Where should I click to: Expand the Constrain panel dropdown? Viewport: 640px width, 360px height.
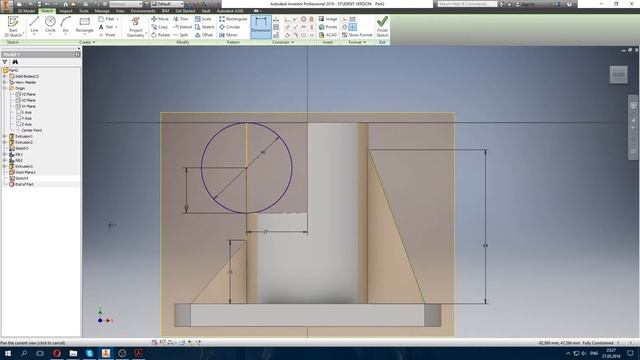(x=283, y=42)
